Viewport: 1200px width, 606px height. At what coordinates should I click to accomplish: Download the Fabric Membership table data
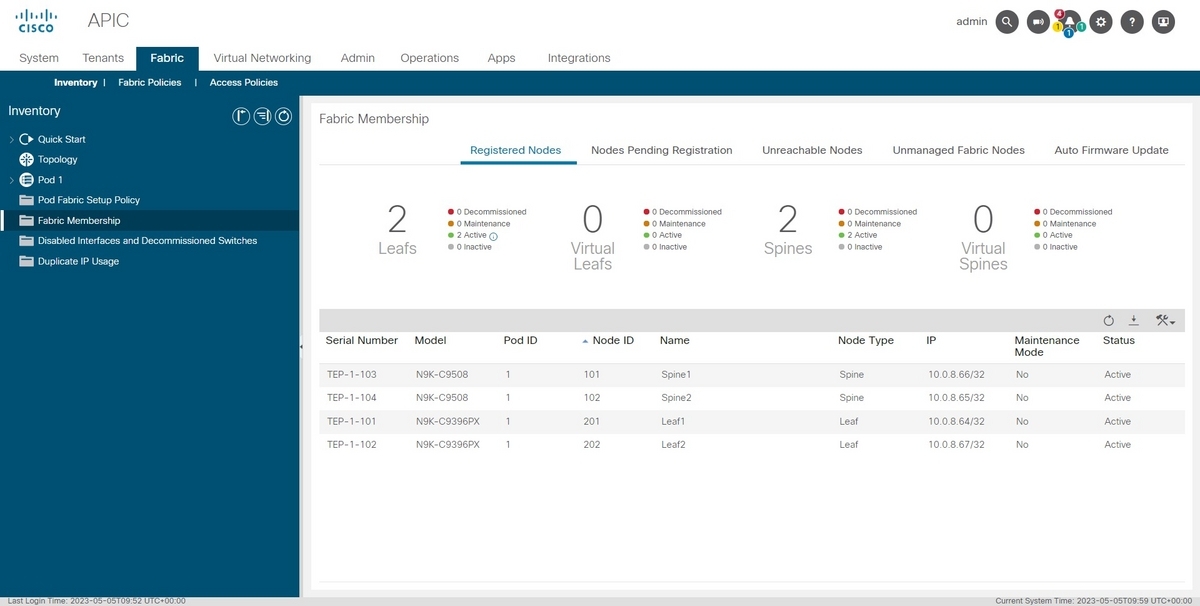(1134, 320)
